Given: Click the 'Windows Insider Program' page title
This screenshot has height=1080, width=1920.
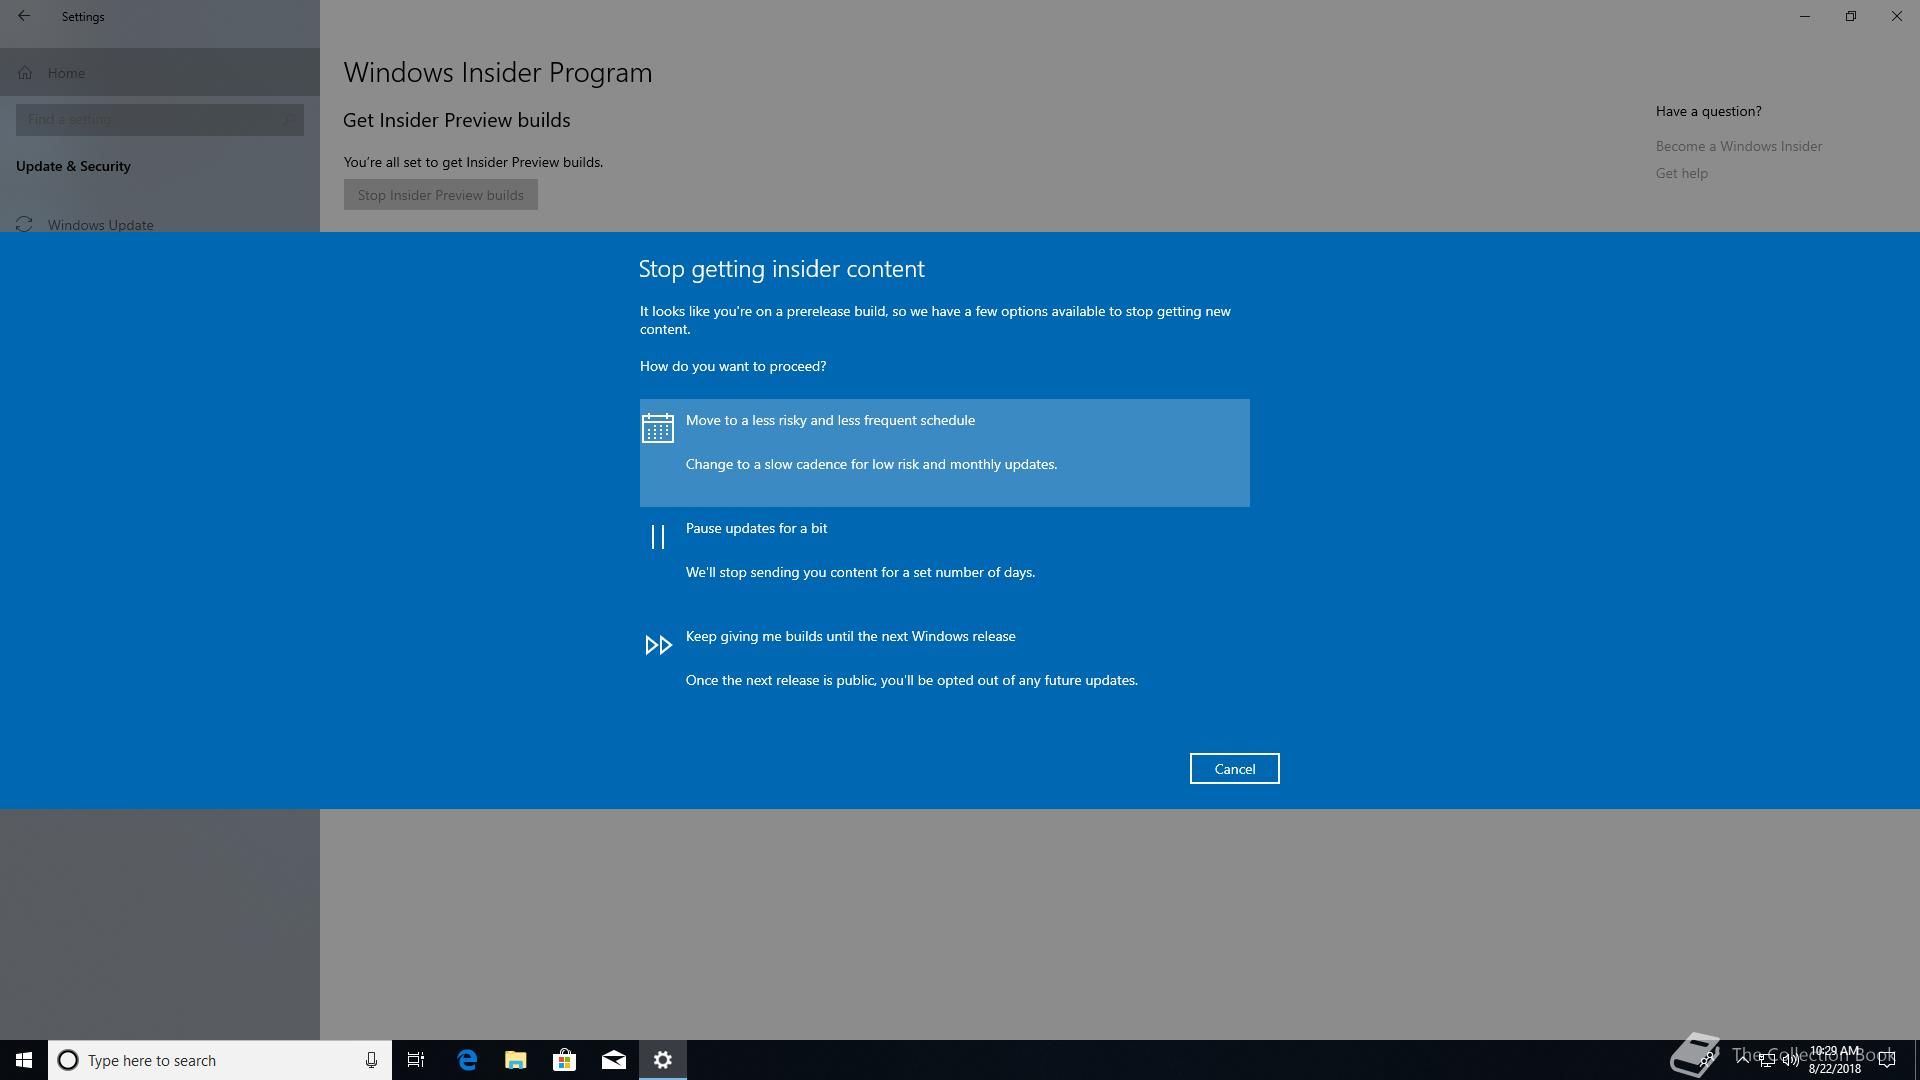Looking at the screenshot, I should tap(497, 72).
